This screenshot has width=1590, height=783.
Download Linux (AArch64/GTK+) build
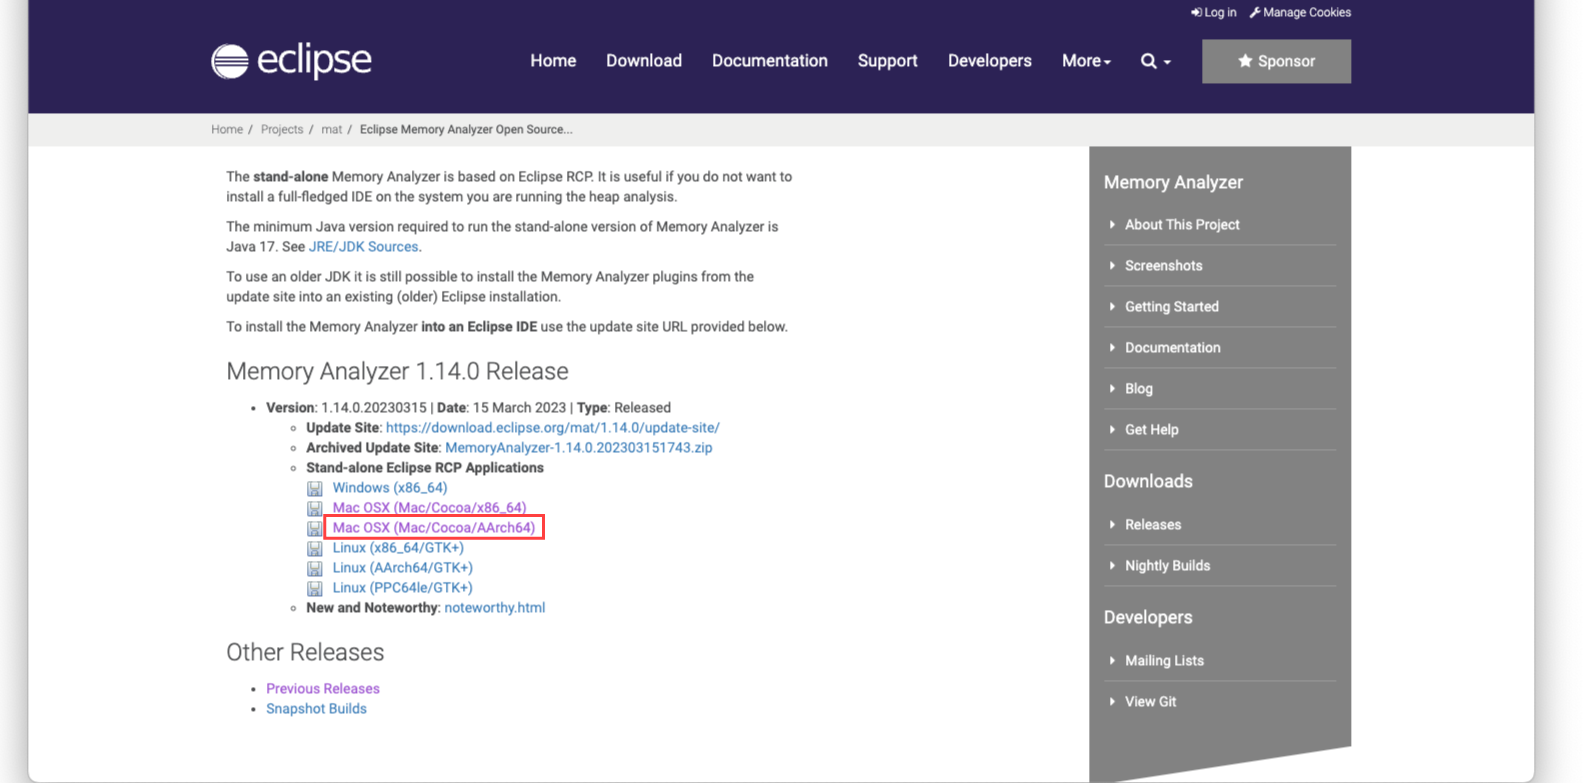[403, 568]
